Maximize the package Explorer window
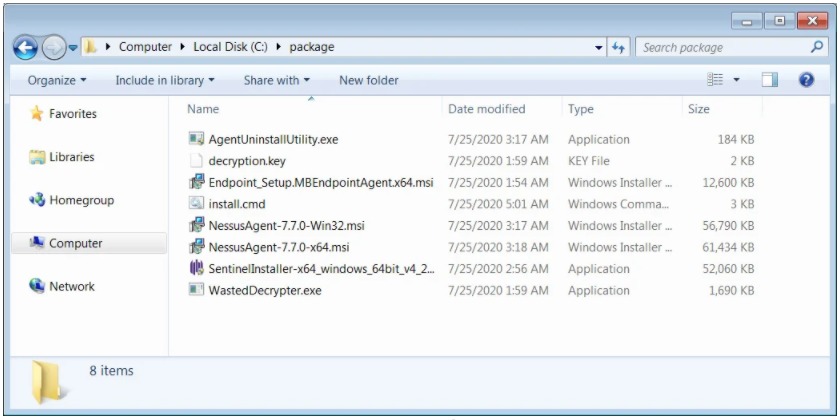 (x=780, y=21)
